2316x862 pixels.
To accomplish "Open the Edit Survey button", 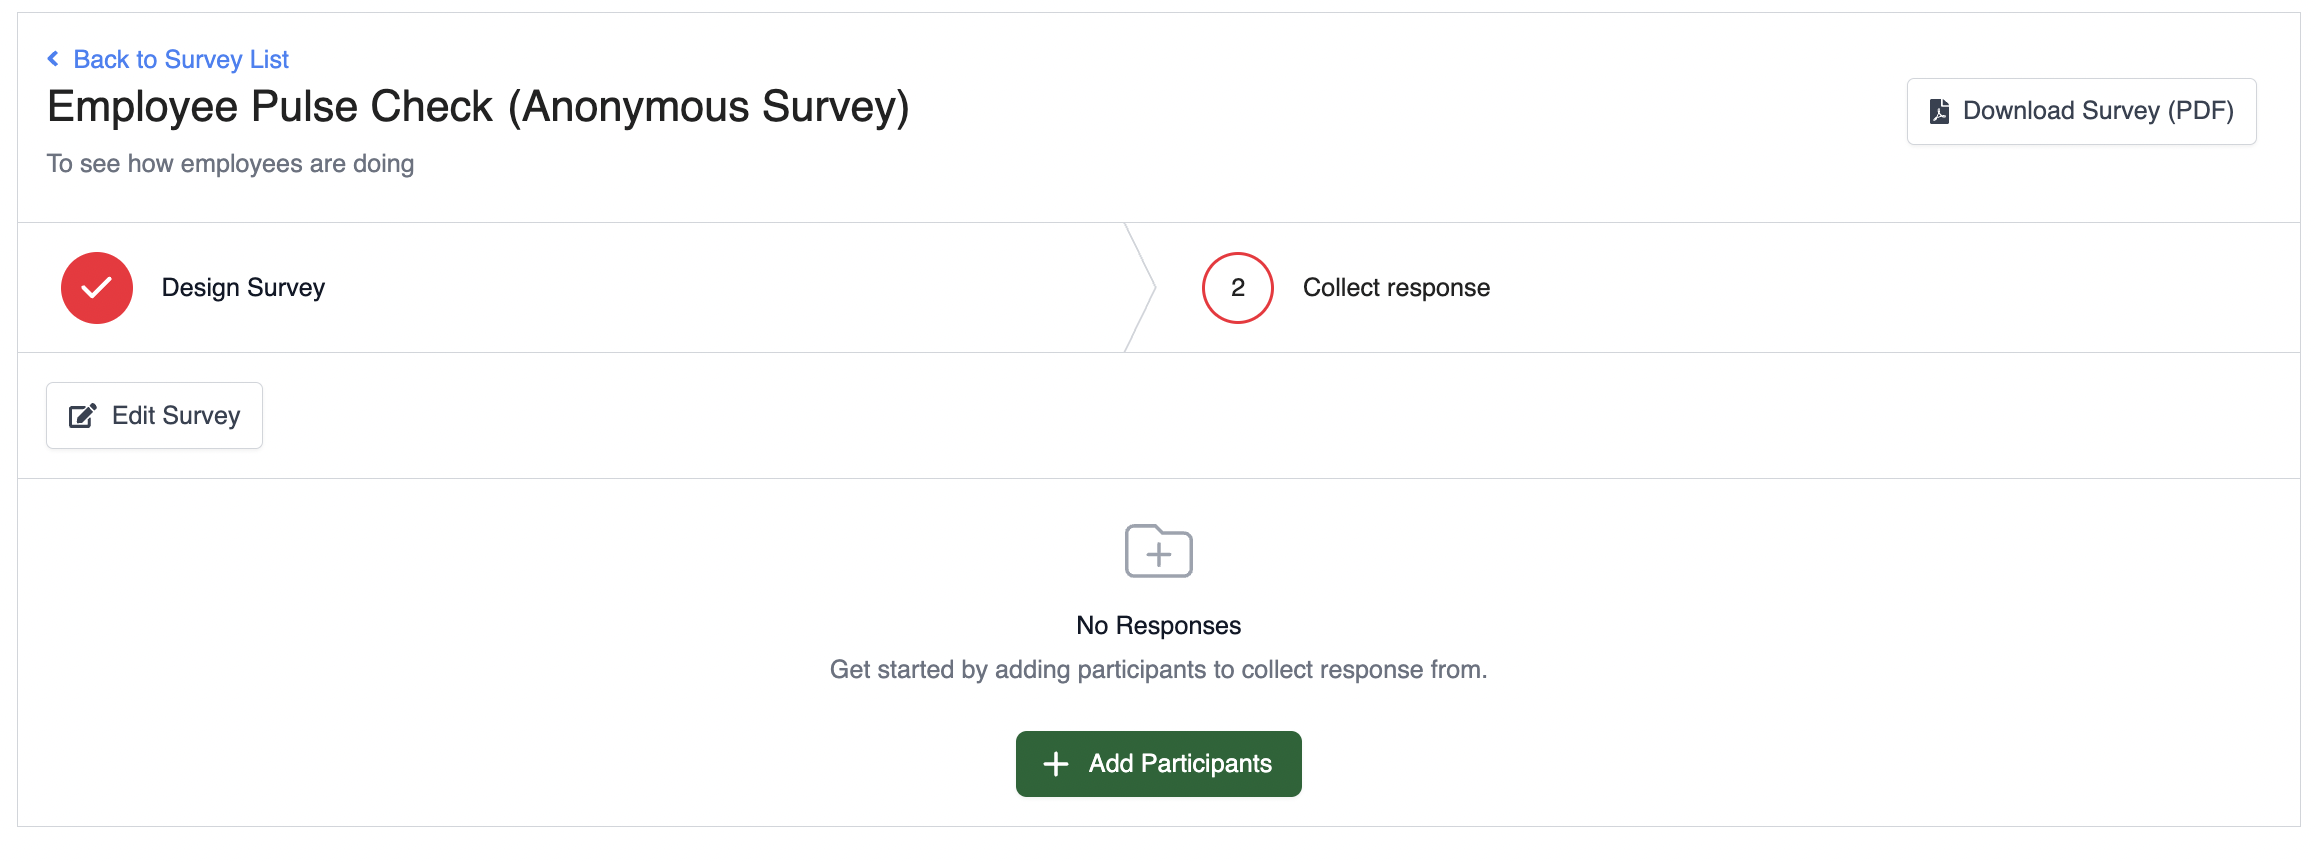I will coord(154,415).
